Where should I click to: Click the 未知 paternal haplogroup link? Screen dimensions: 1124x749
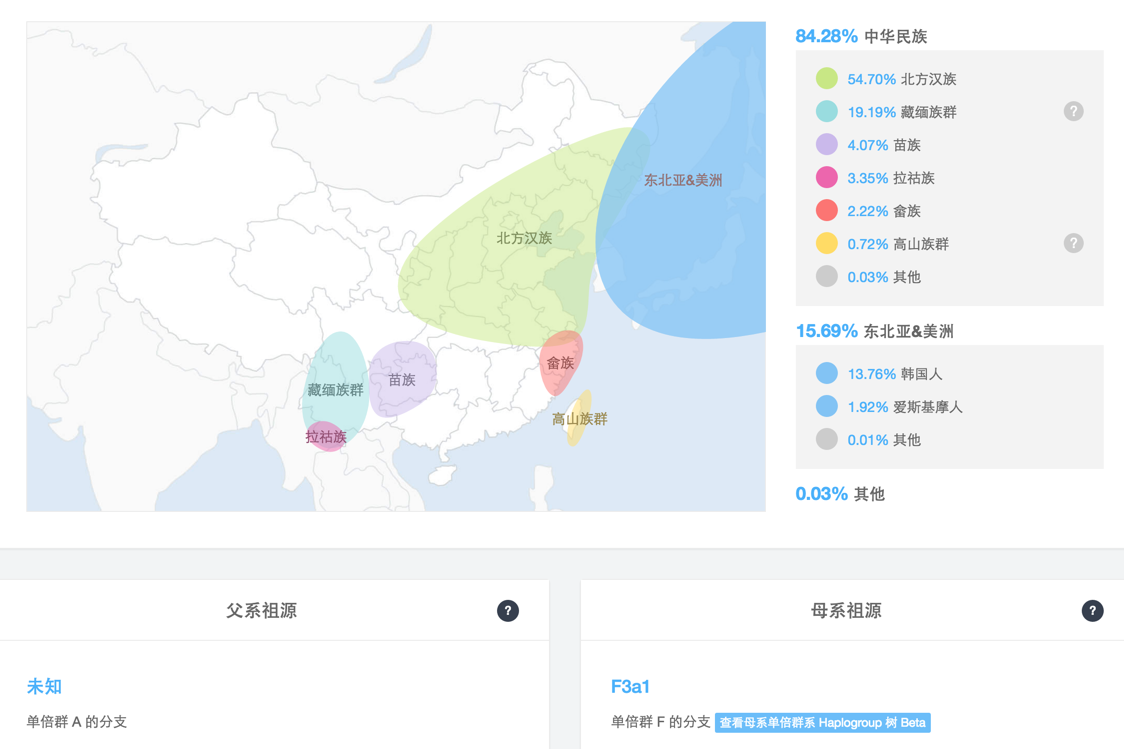coord(44,686)
